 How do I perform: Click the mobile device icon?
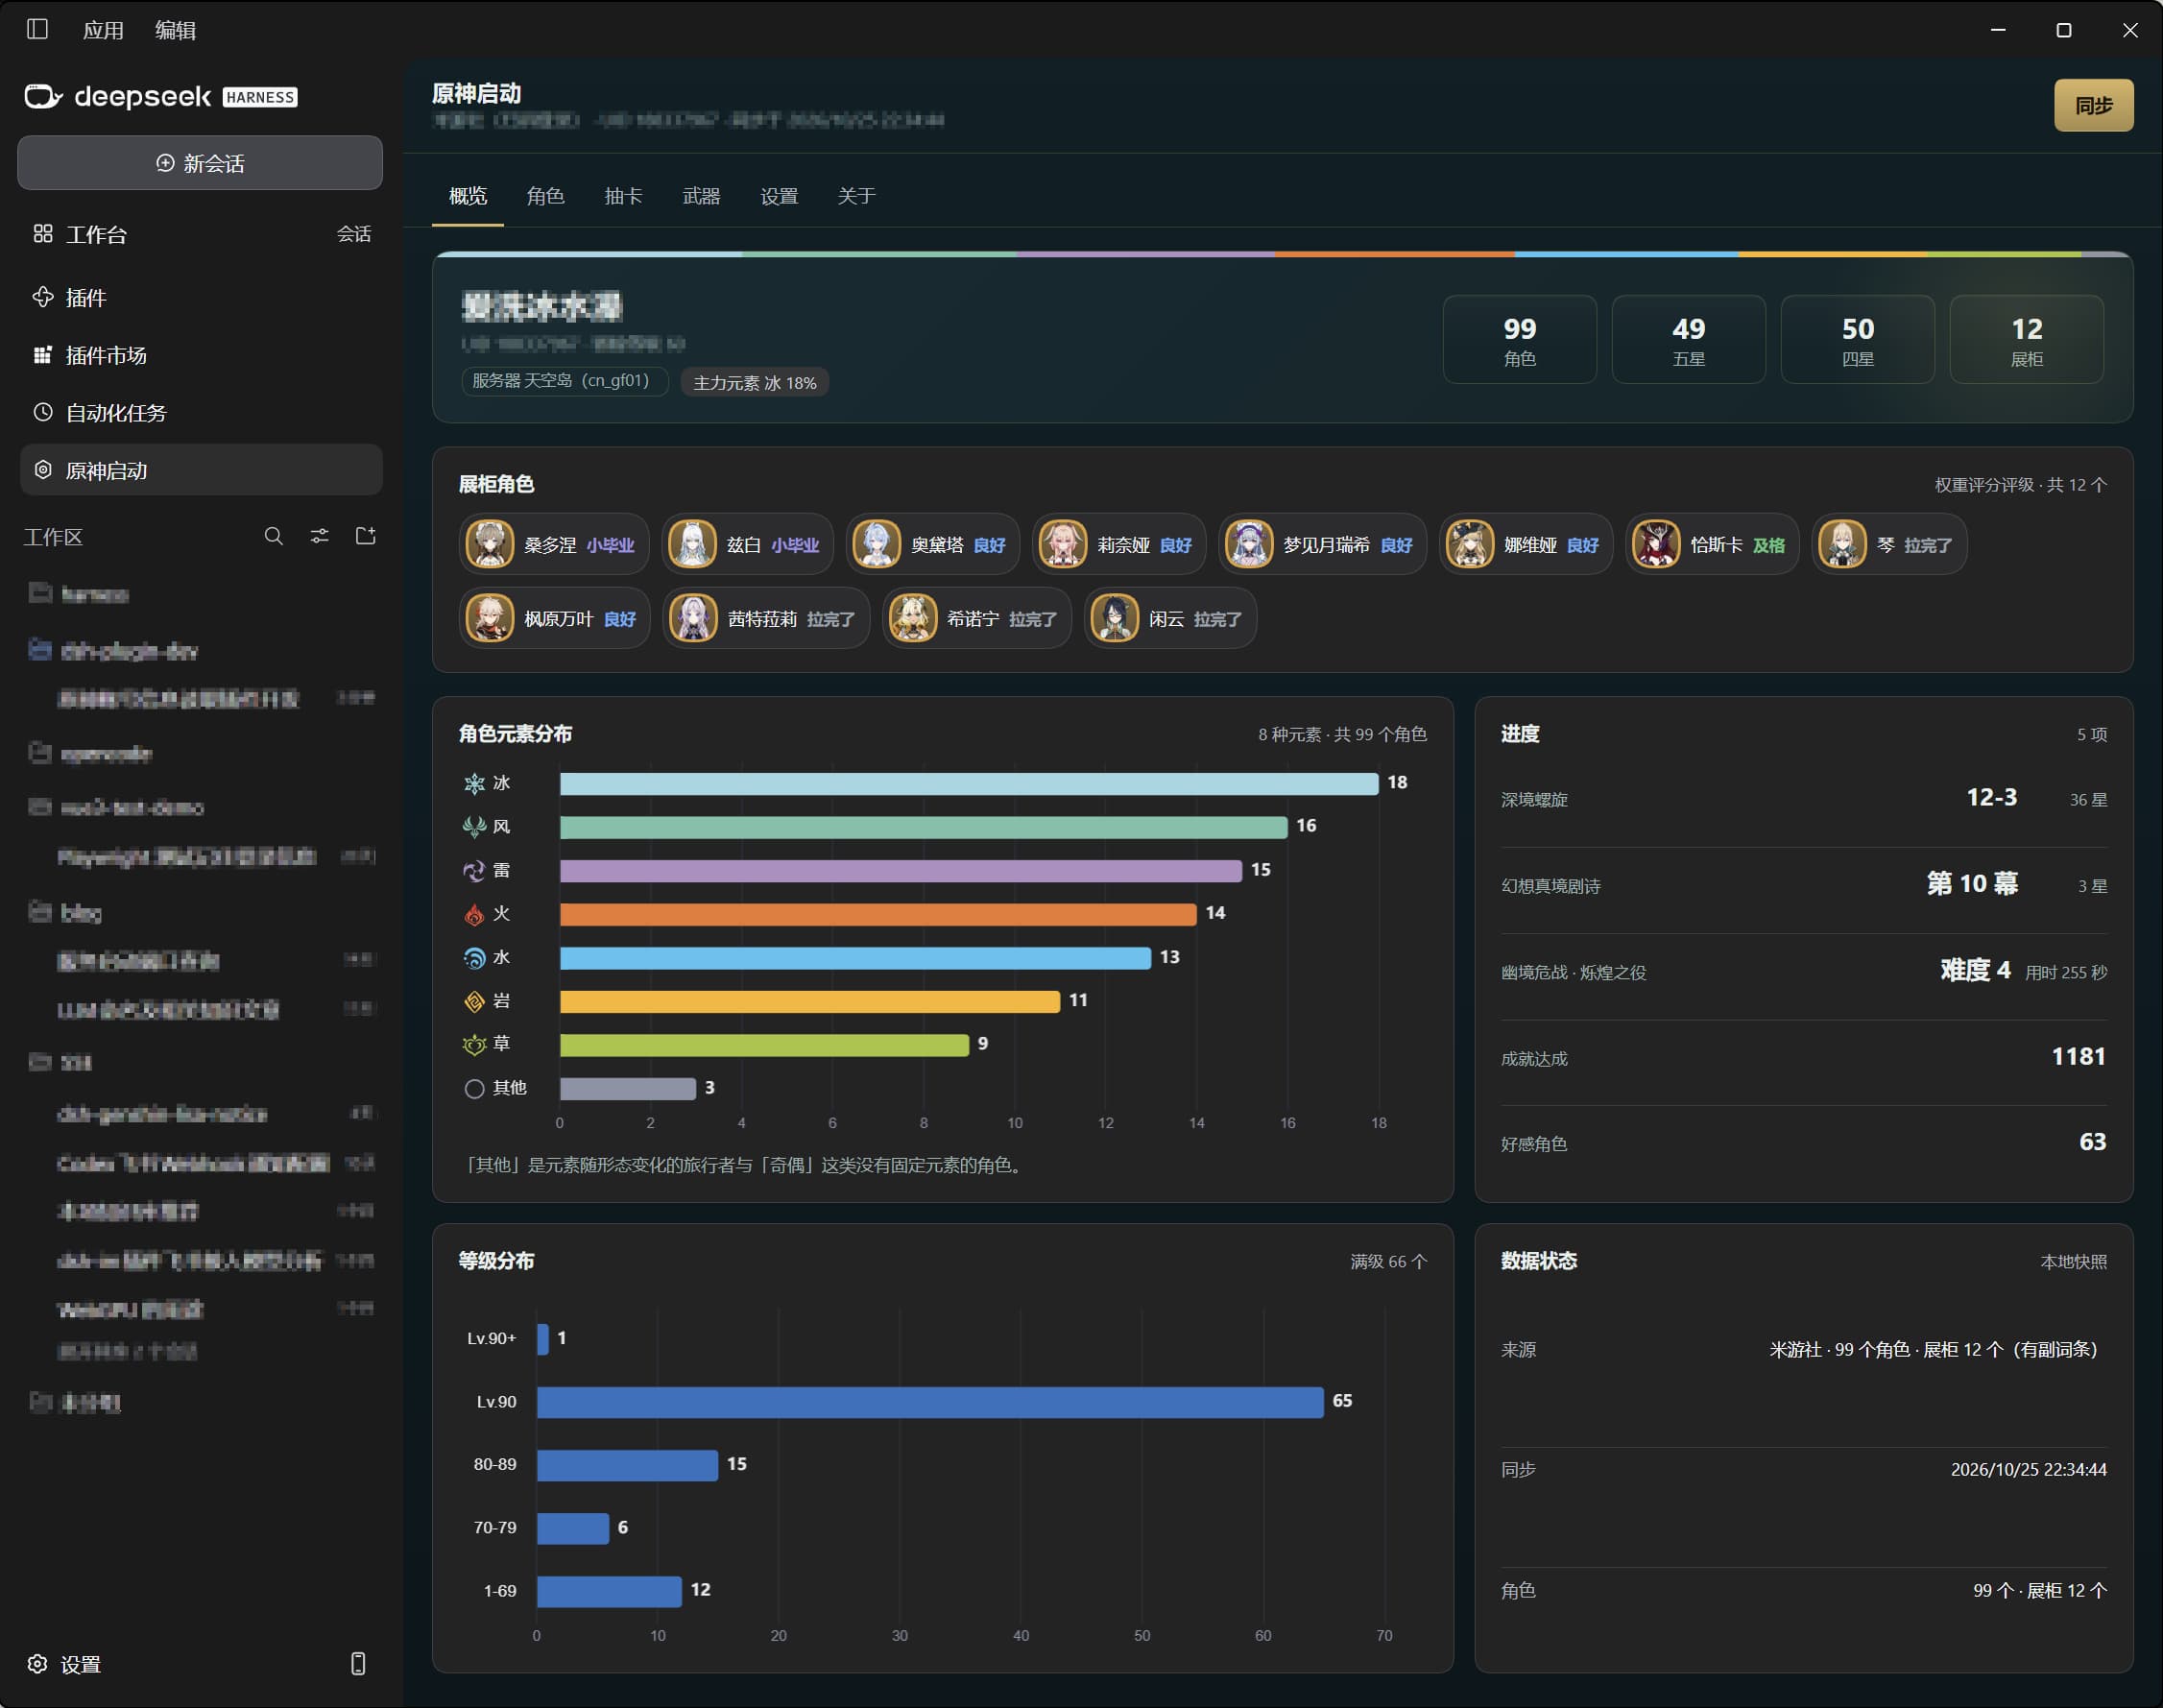[358, 1663]
